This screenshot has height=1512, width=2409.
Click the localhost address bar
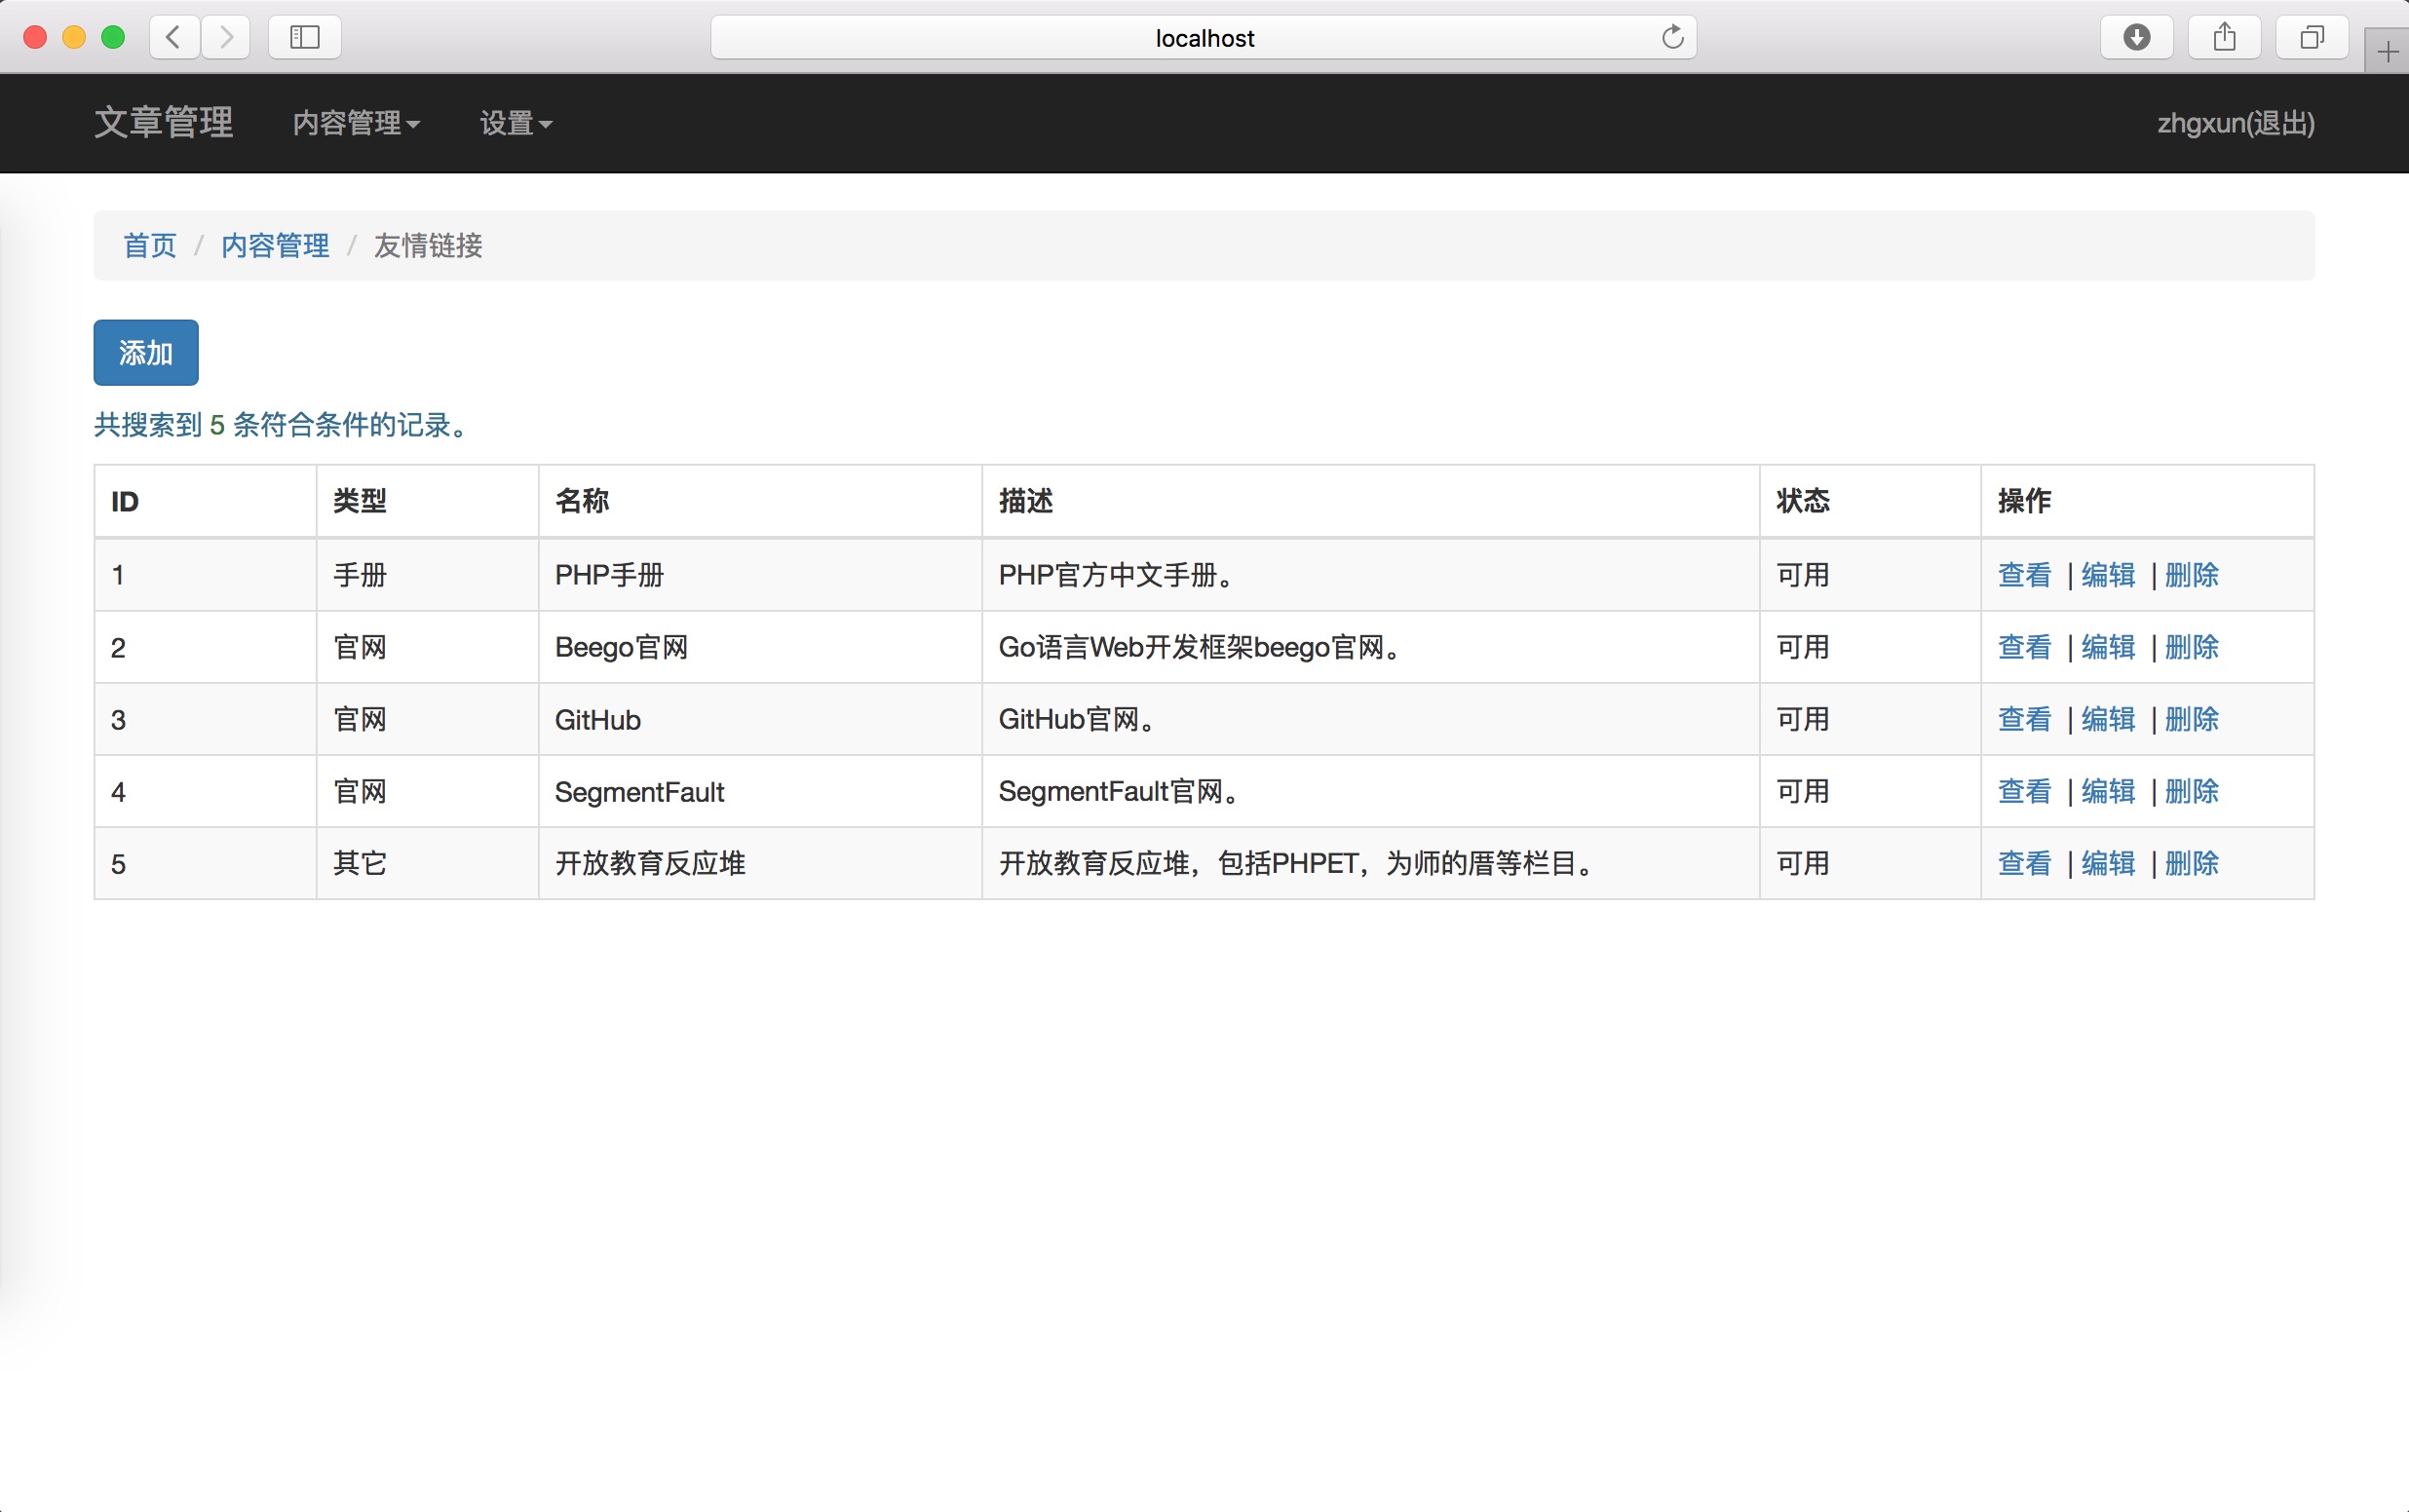click(1203, 38)
